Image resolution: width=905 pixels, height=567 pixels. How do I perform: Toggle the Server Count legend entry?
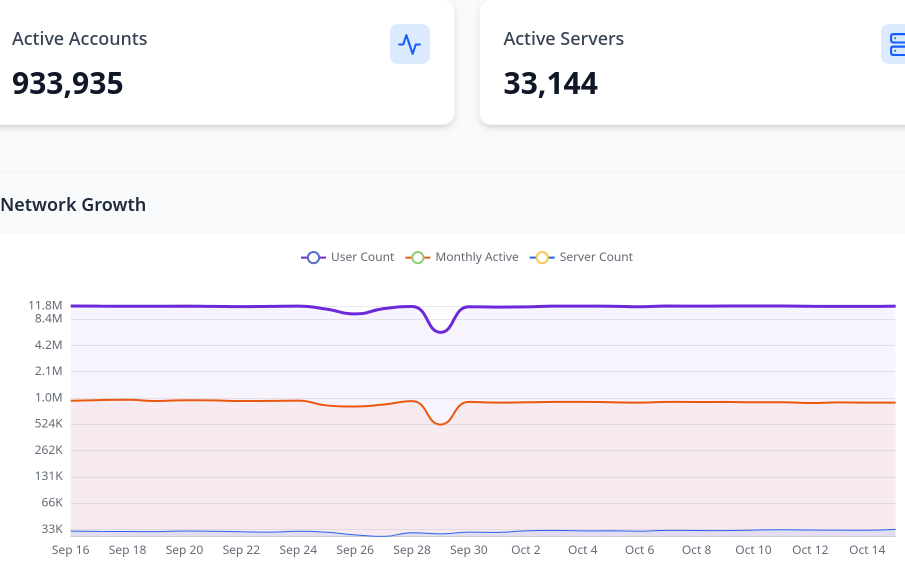point(583,257)
